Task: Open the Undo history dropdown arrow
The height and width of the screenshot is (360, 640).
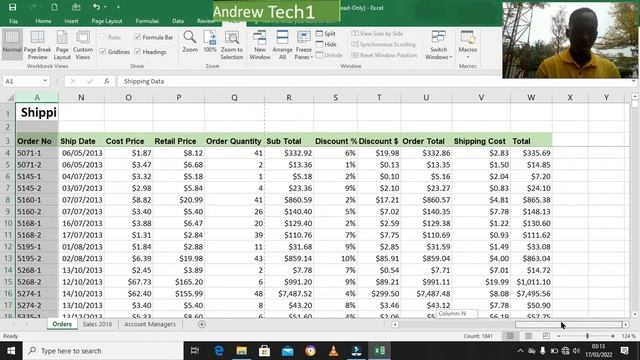Action: click(x=105, y=7)
